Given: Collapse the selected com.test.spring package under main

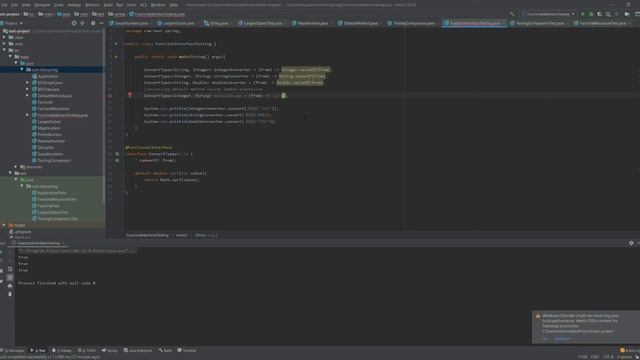Looking at the screenshot, I should [x=22, y=69].
